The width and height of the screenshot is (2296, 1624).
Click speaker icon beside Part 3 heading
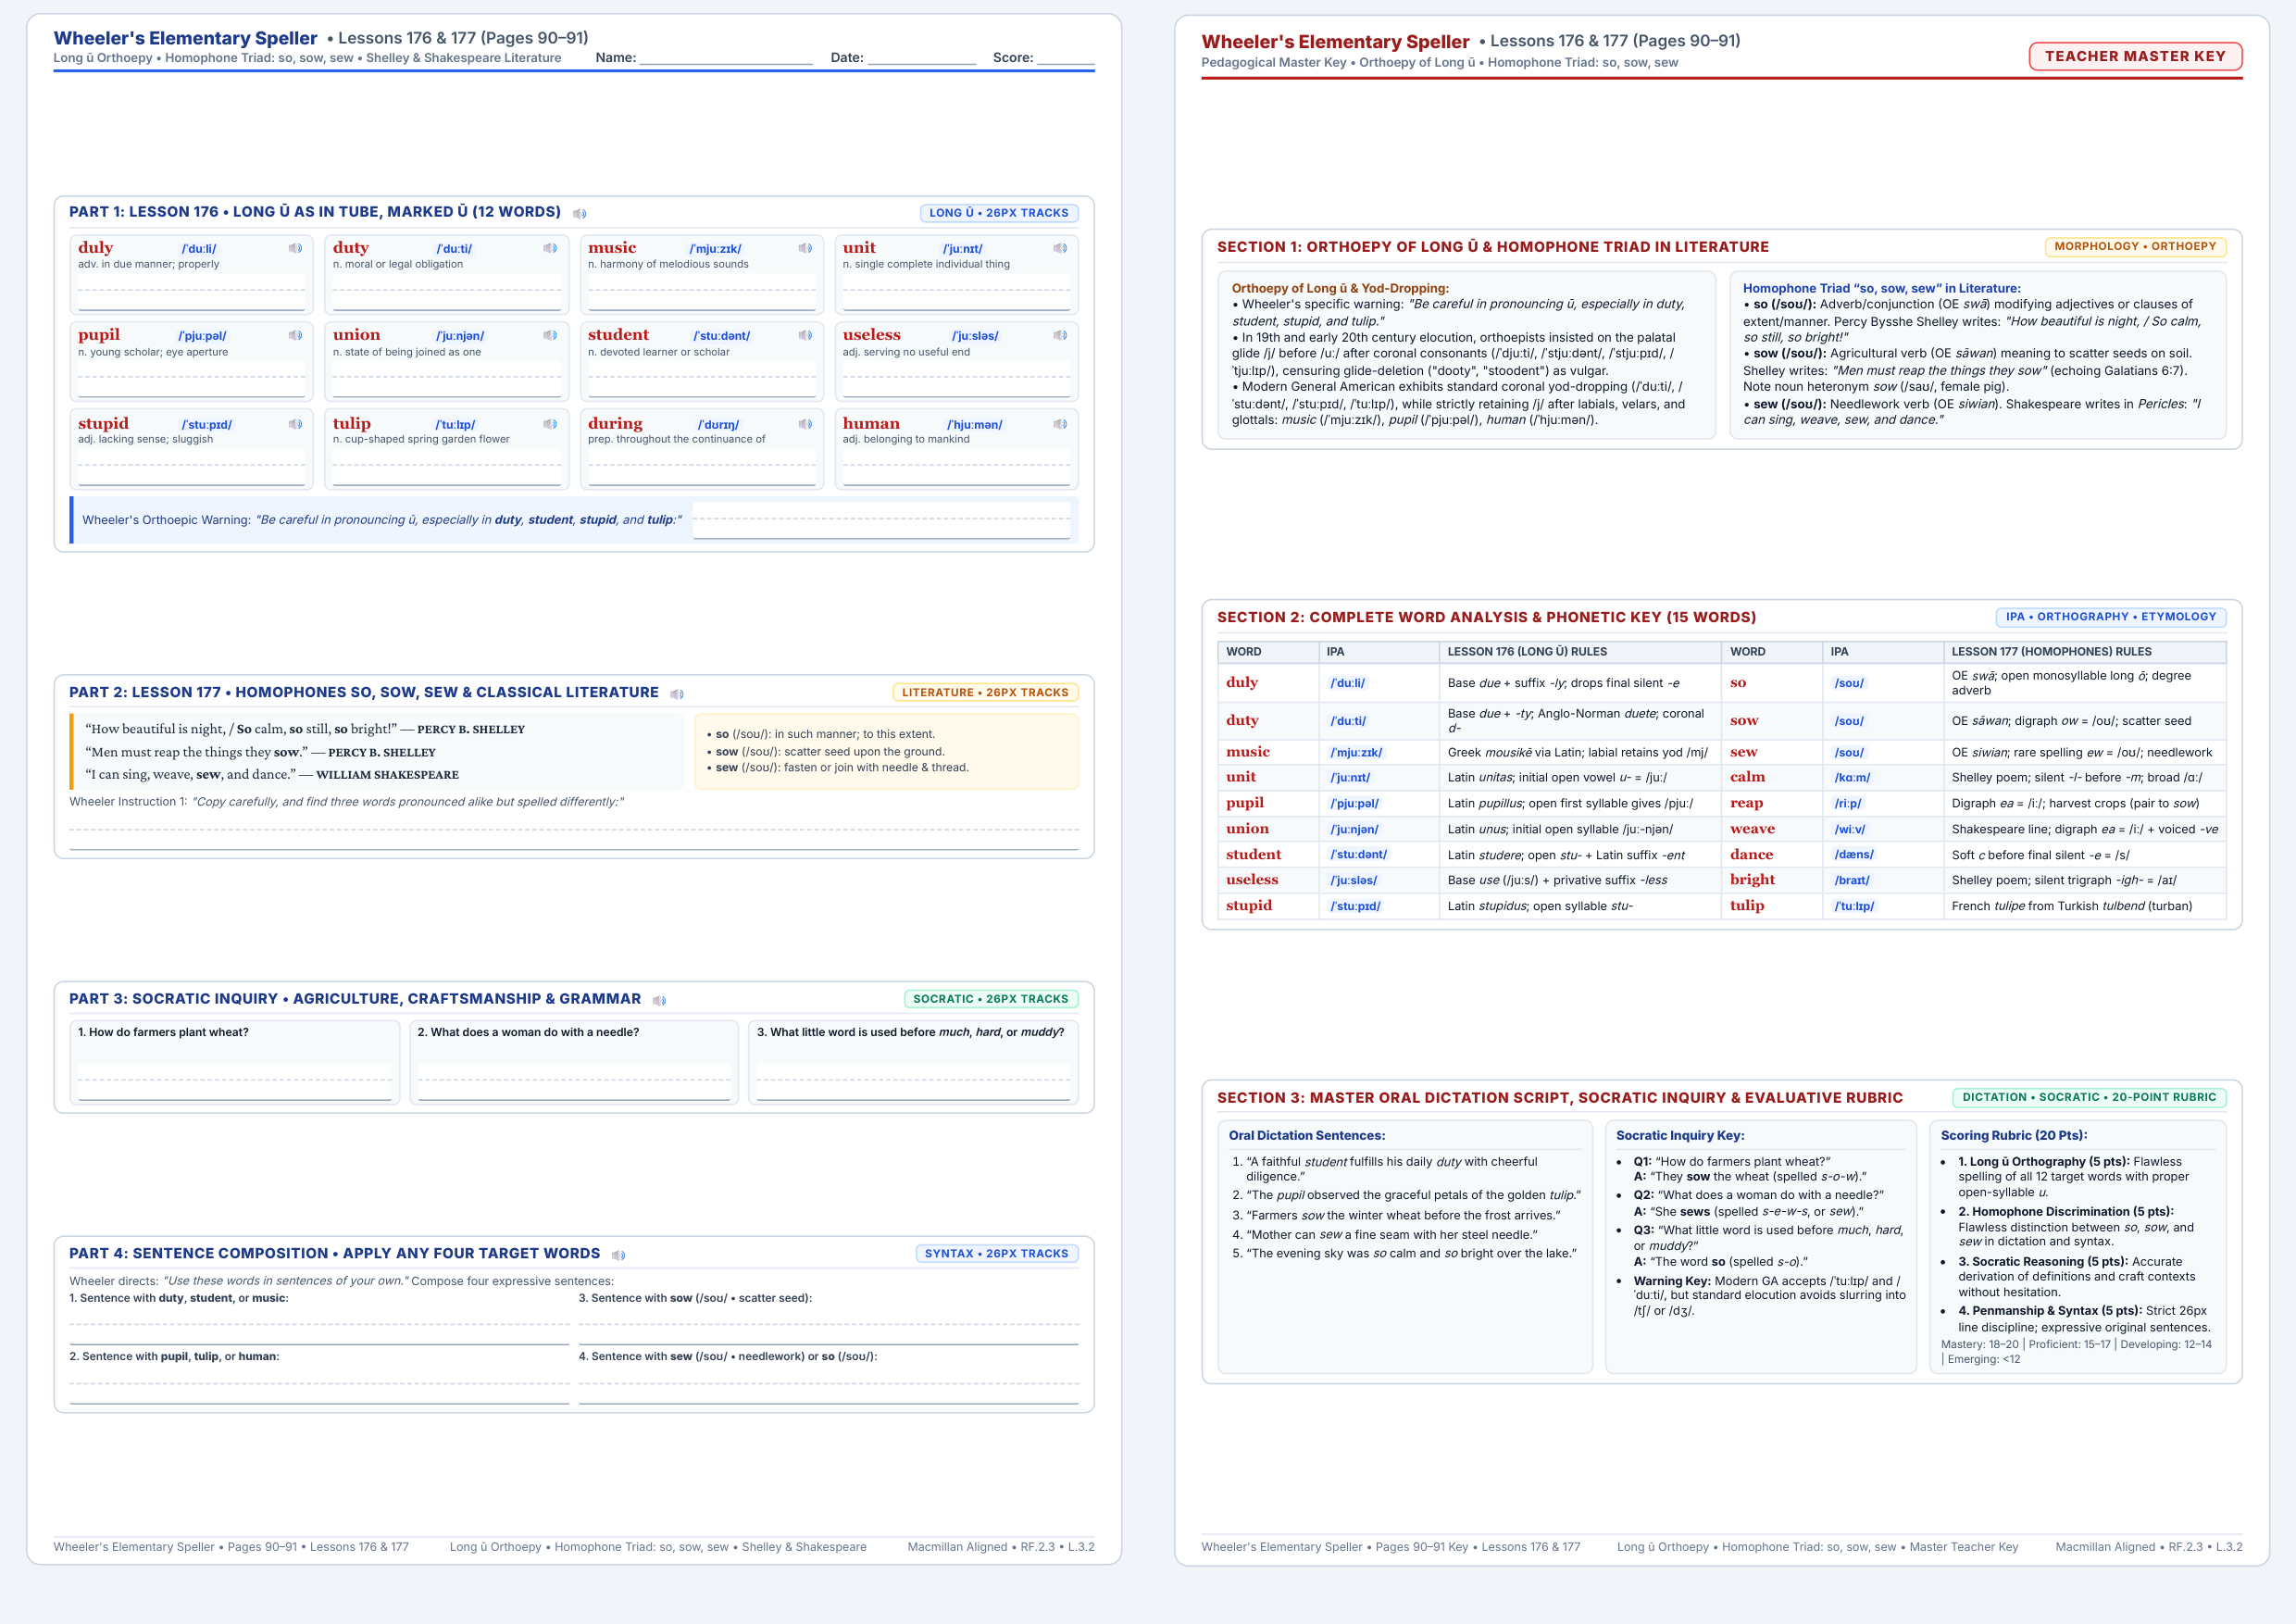tap(659, 1000)
